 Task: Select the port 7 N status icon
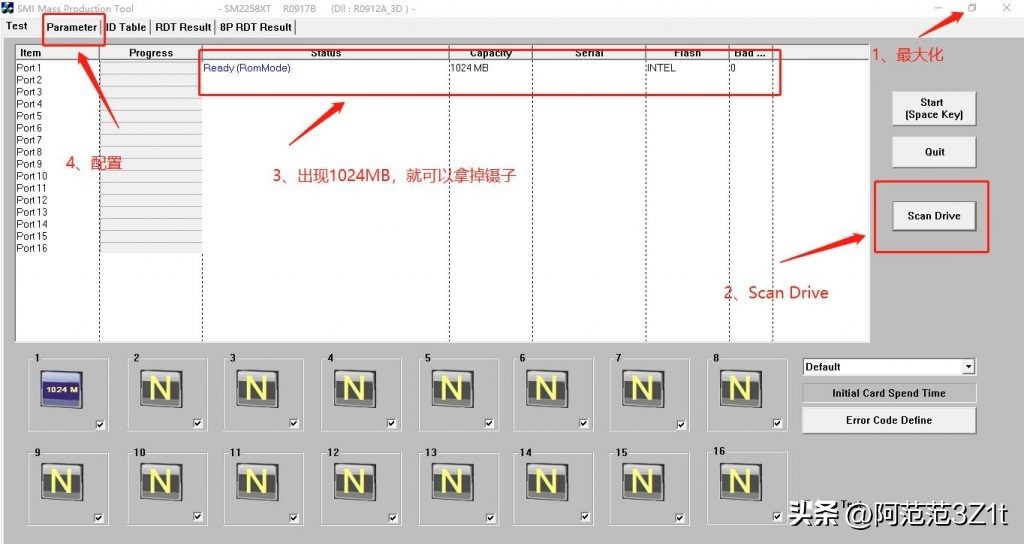pyautogui.click(x=643, y=389)
